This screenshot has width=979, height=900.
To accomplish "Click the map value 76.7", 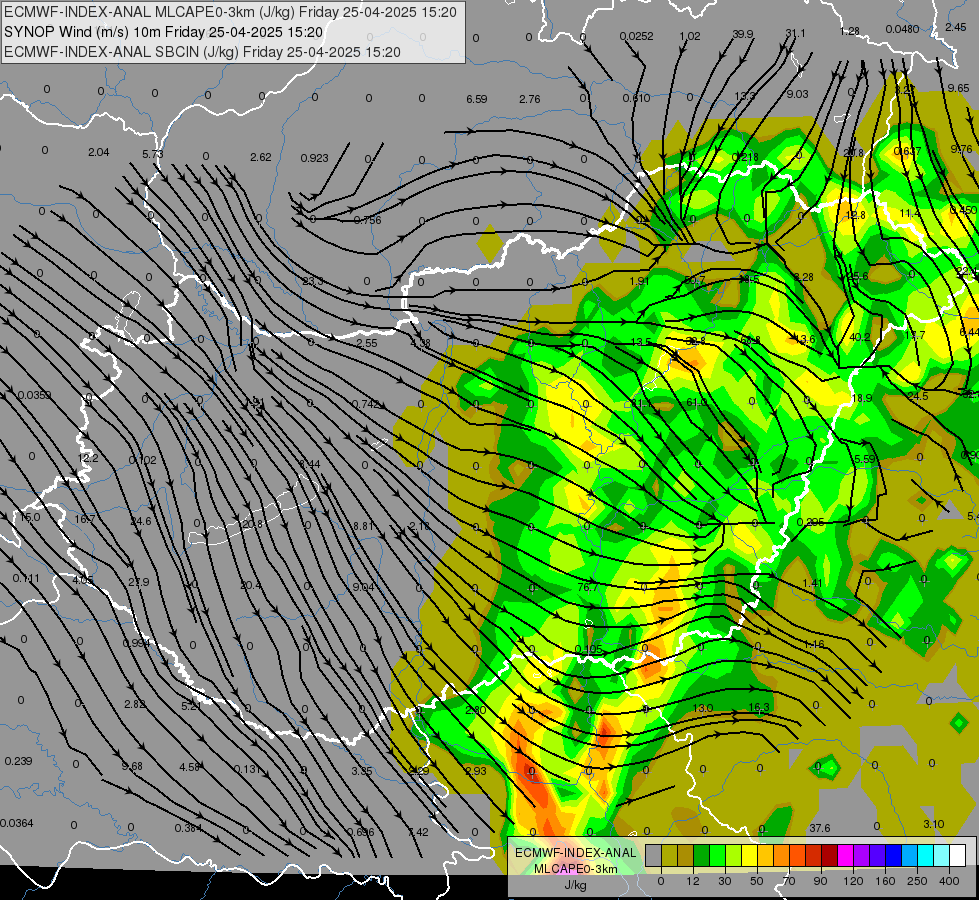I will click(588, 587).
